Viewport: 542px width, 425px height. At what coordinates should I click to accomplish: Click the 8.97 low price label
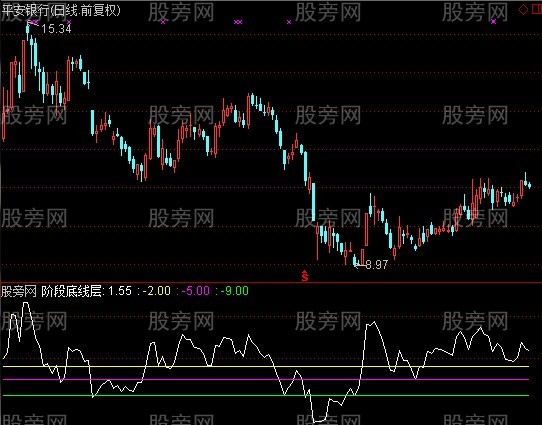(377, 265)
